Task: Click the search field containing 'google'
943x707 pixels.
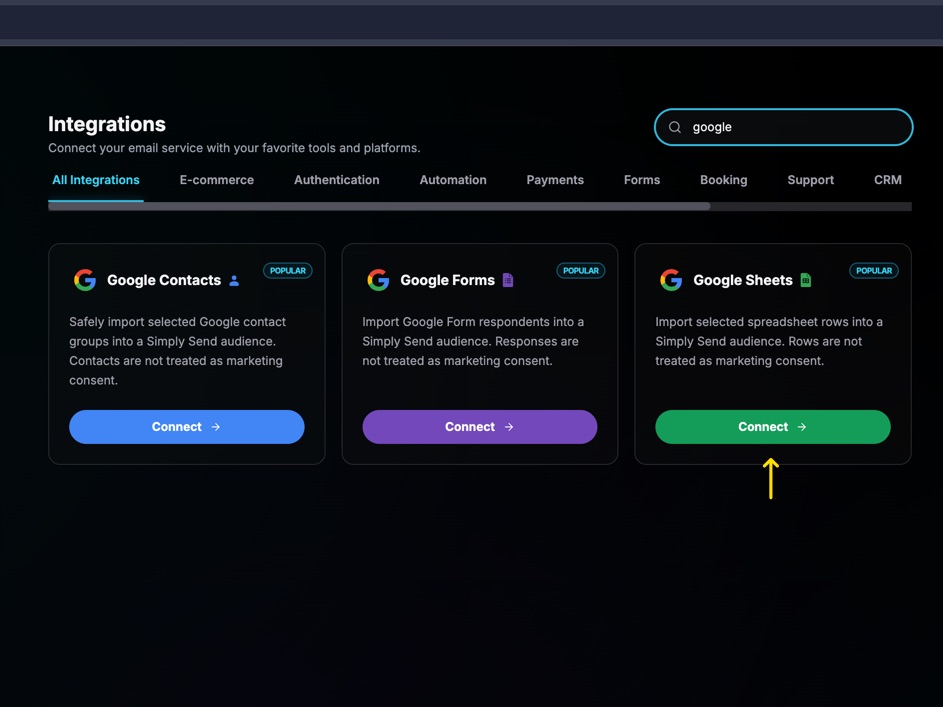Action: [784, 127]
